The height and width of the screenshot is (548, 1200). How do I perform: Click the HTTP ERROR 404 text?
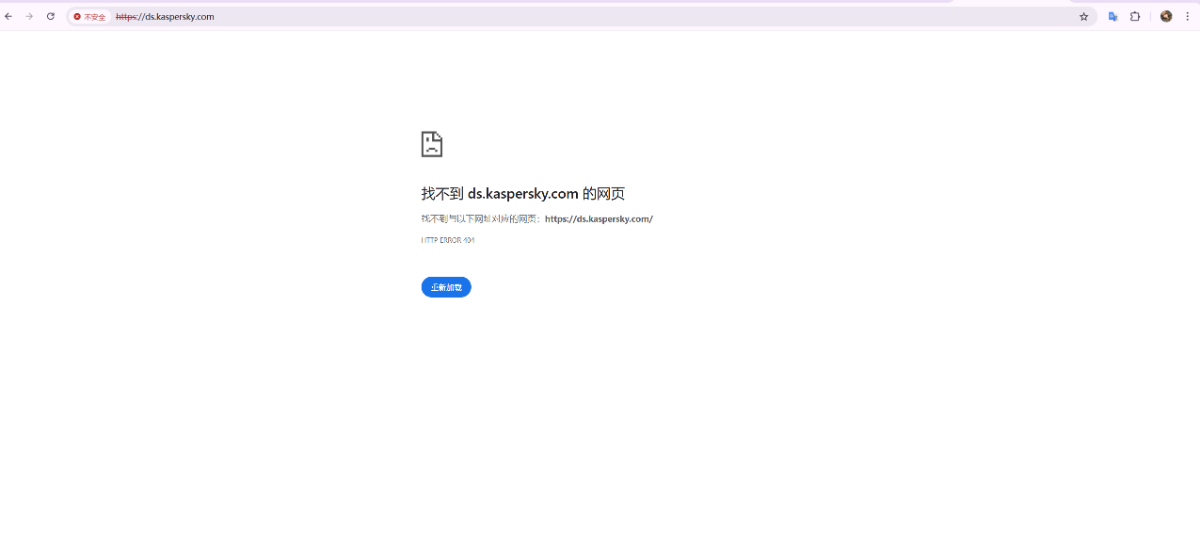(448, 241)
